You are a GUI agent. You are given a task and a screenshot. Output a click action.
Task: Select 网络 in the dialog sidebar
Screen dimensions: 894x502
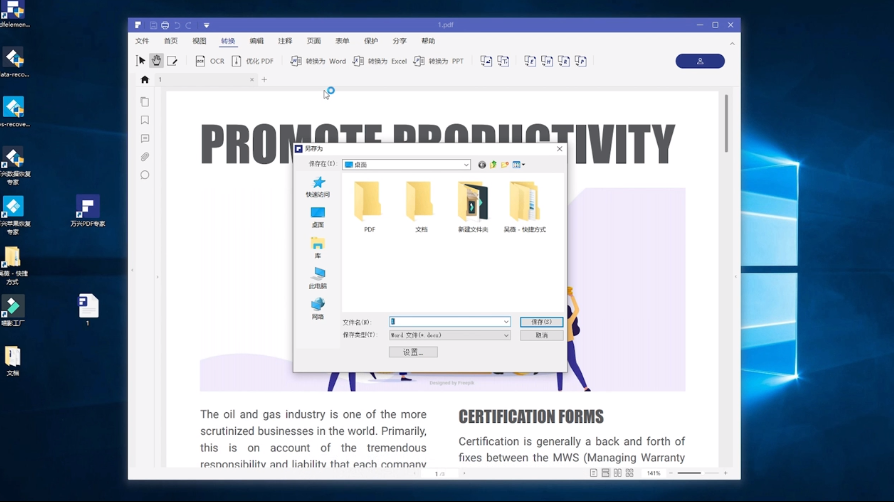(318, 309)
